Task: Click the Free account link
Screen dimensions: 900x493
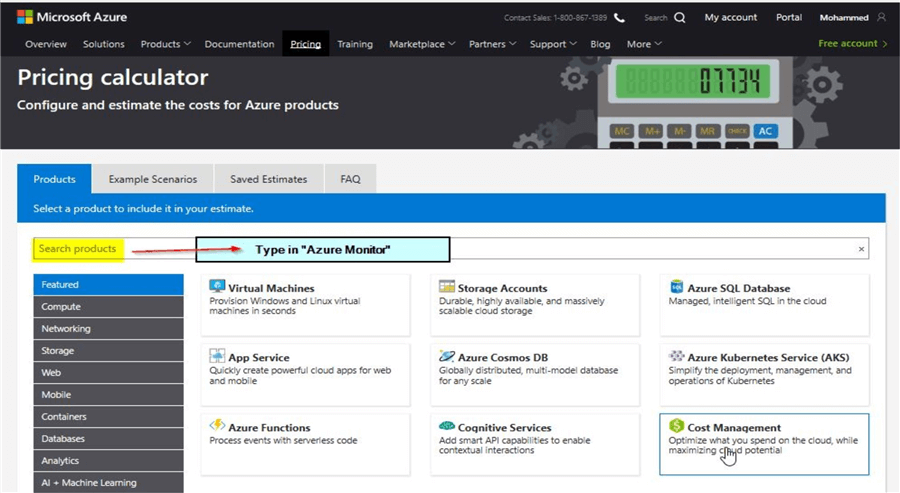Action: point(852,44)
